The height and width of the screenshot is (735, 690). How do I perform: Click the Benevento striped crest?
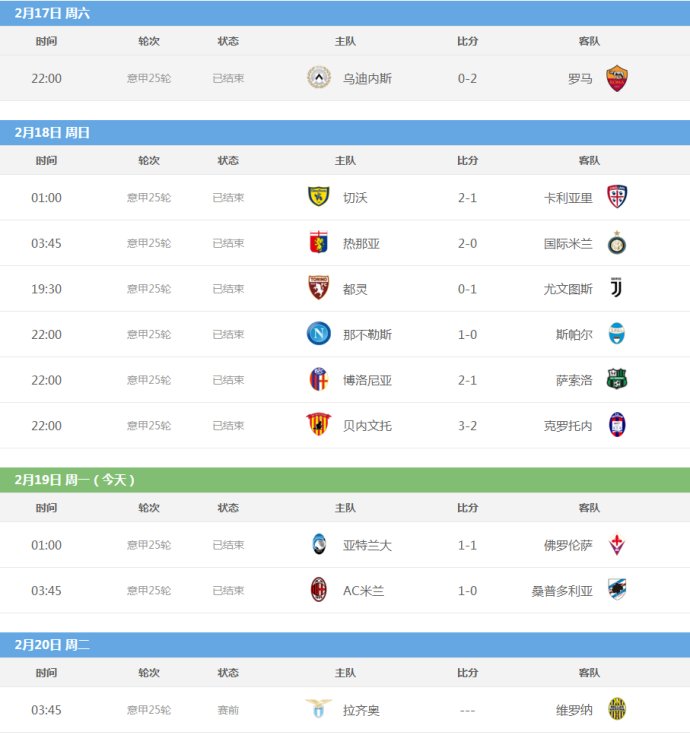point(319,424)
